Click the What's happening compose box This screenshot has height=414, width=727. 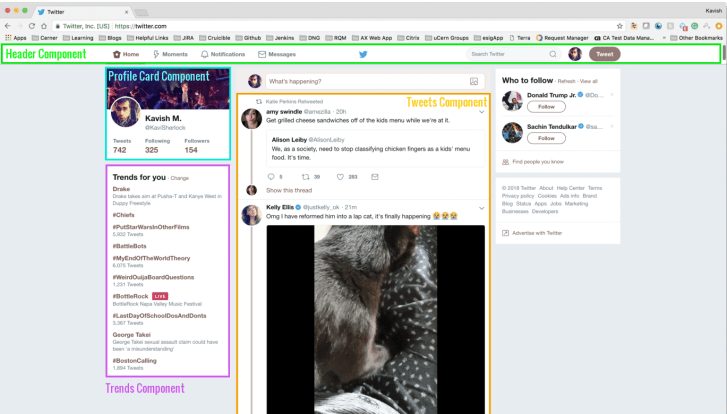375,81
